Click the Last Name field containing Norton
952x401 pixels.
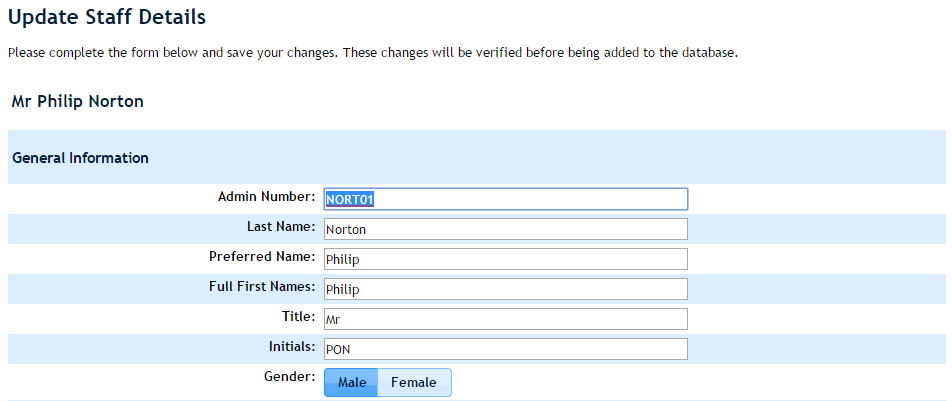click(x=506, y=229)
